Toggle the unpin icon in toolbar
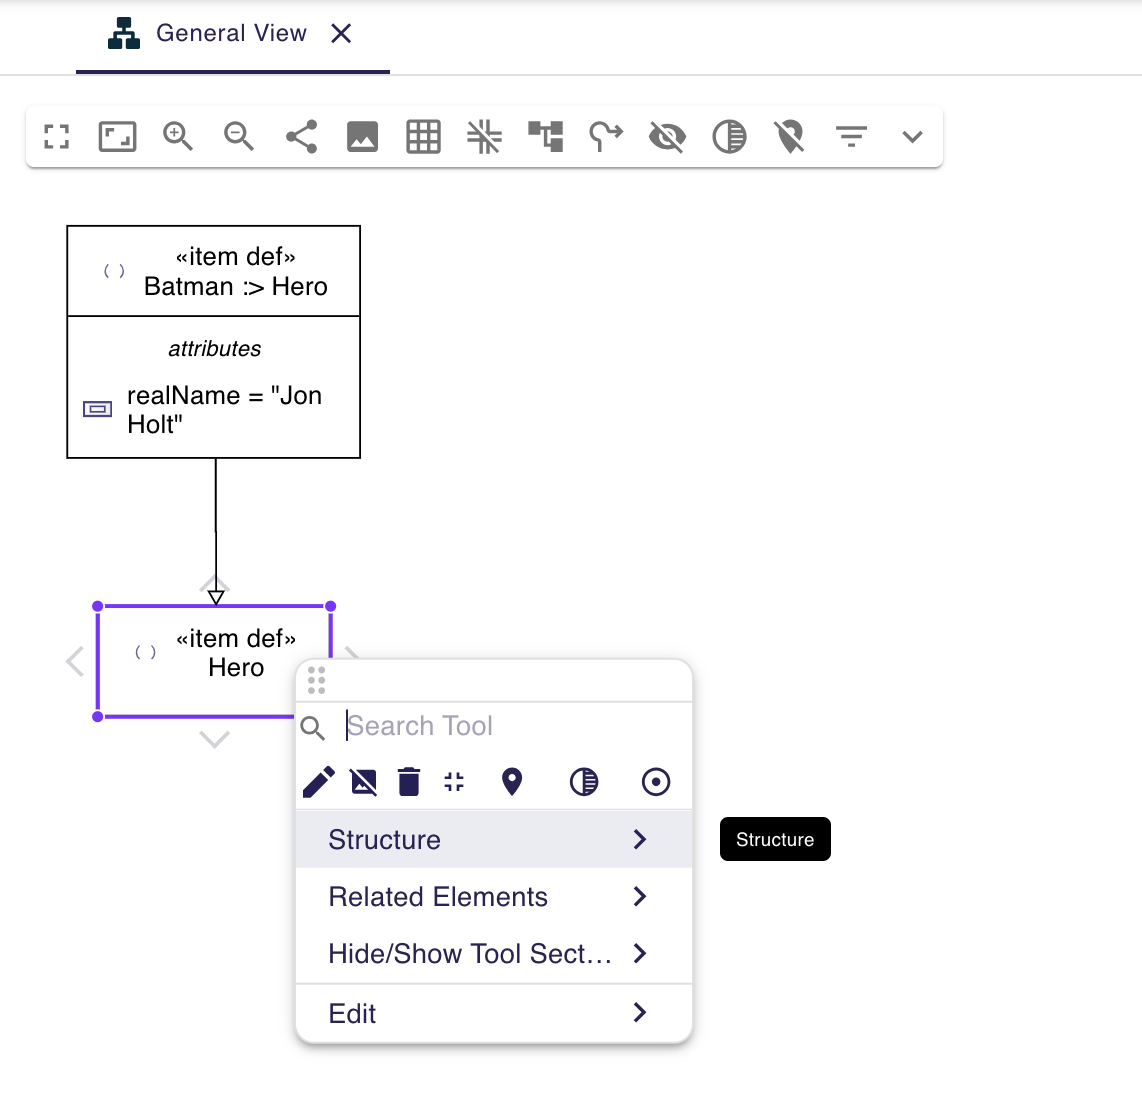Screen dimensions: 1142x1116 [x=790, y=136]
